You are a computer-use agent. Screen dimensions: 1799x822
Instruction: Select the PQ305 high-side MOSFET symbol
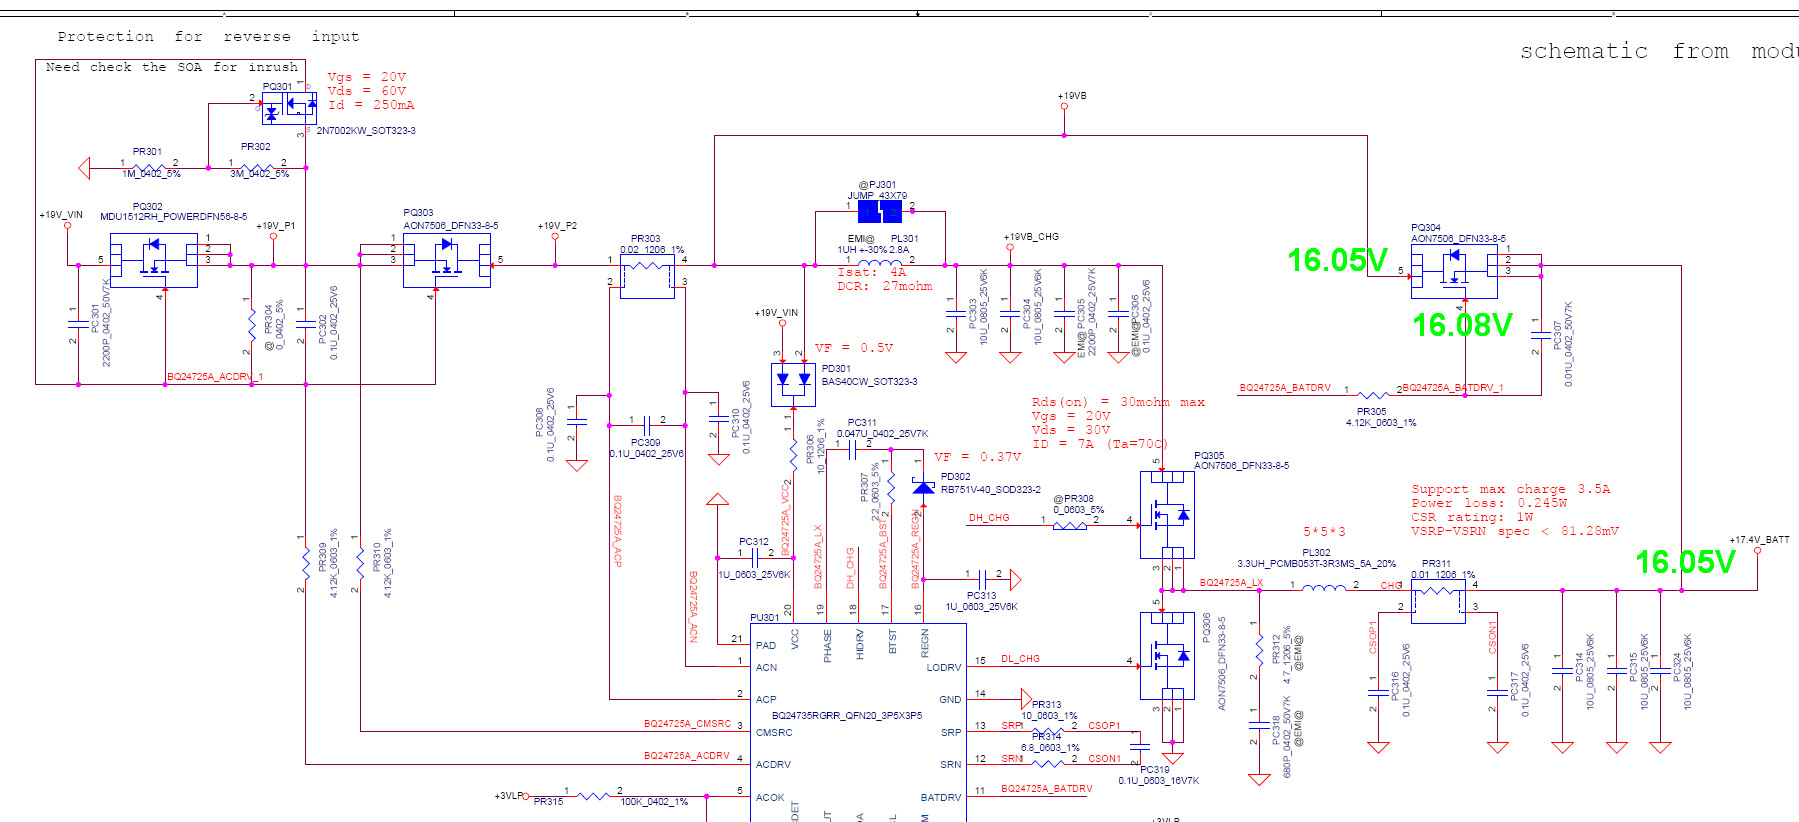(1167, 515)
